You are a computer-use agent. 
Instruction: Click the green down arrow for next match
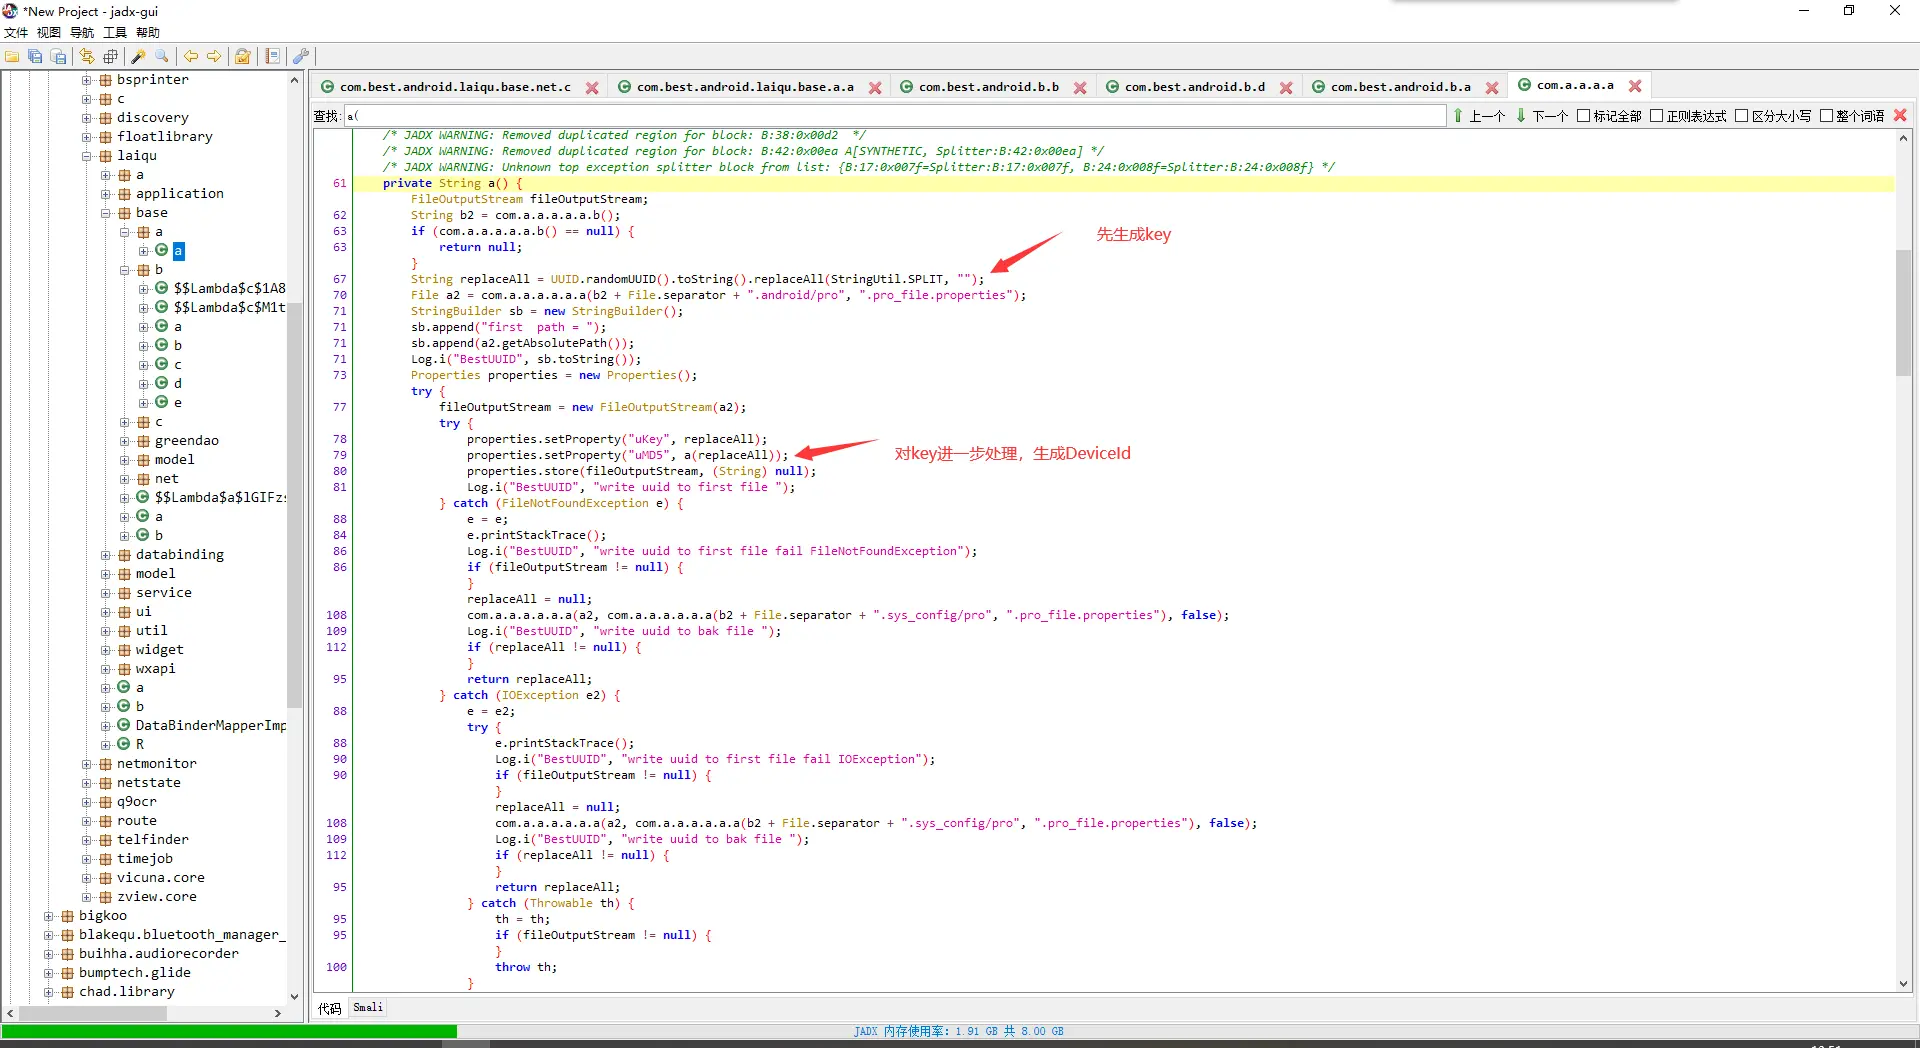1521,116
